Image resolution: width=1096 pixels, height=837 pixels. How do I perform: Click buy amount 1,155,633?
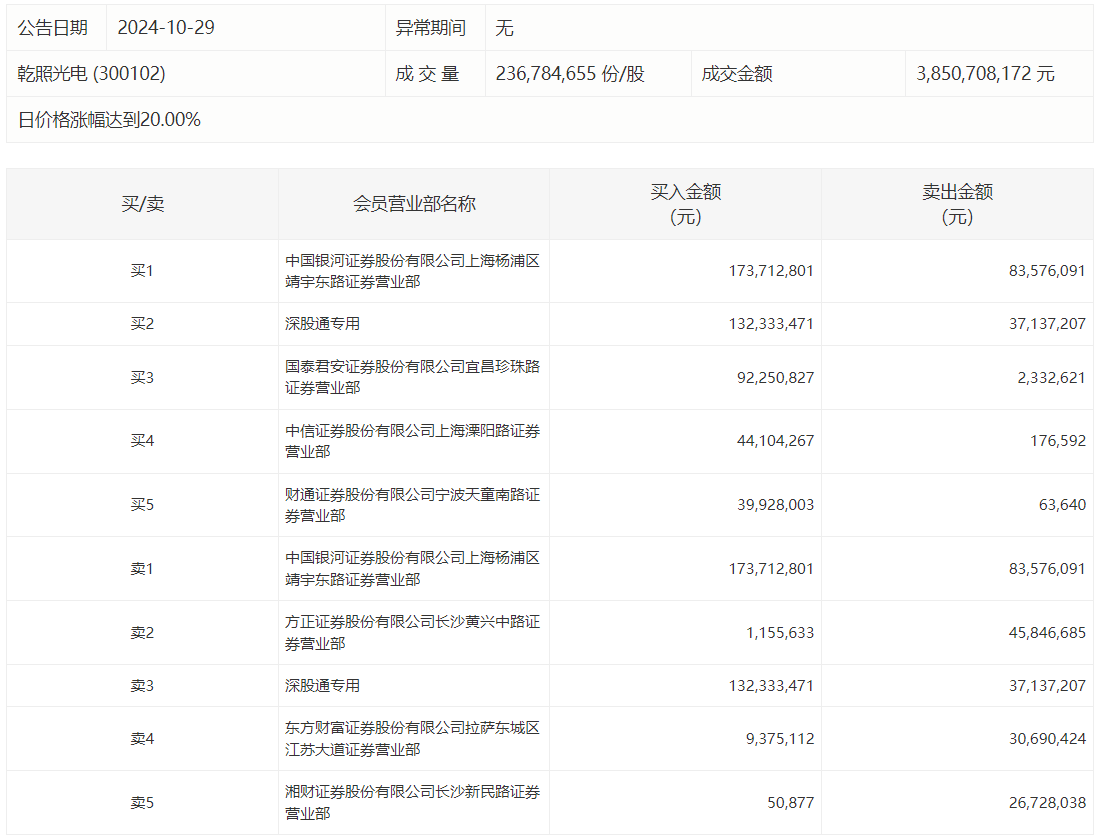pyautogui.click(x=780, y=633)
